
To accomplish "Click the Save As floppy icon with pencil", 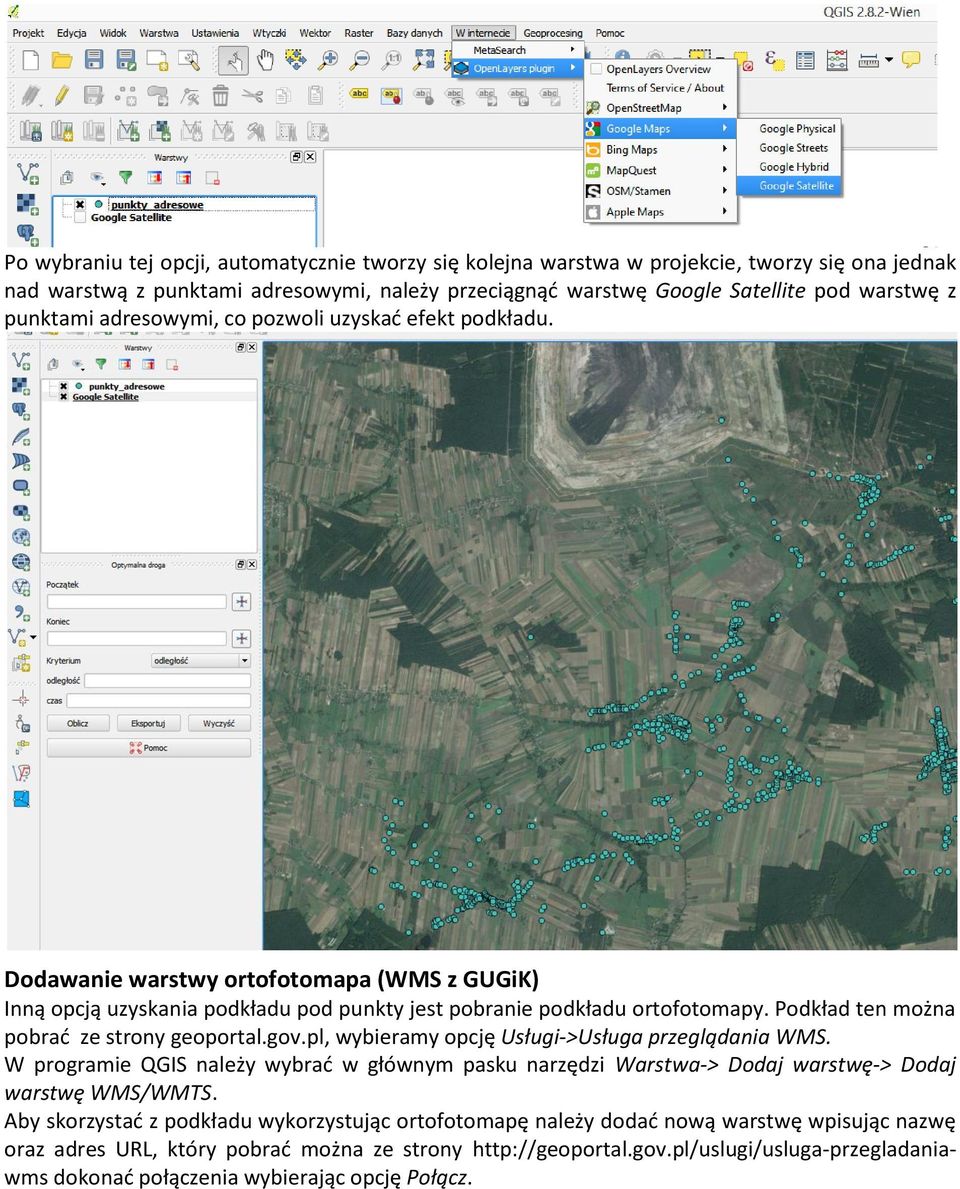I will coord(126,60).
